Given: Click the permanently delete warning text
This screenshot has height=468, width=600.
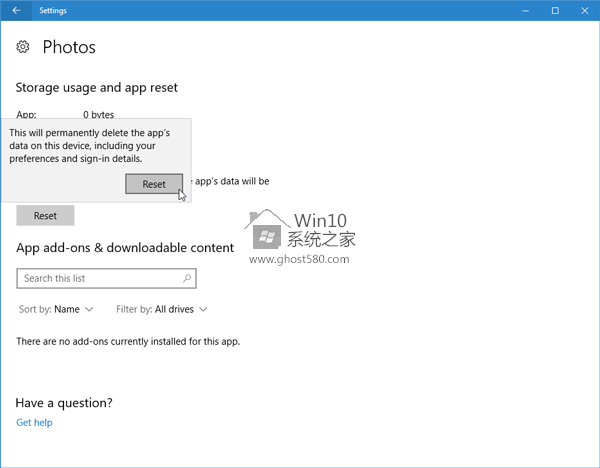Looking at the screenshot, I should (x=90, y=146).
